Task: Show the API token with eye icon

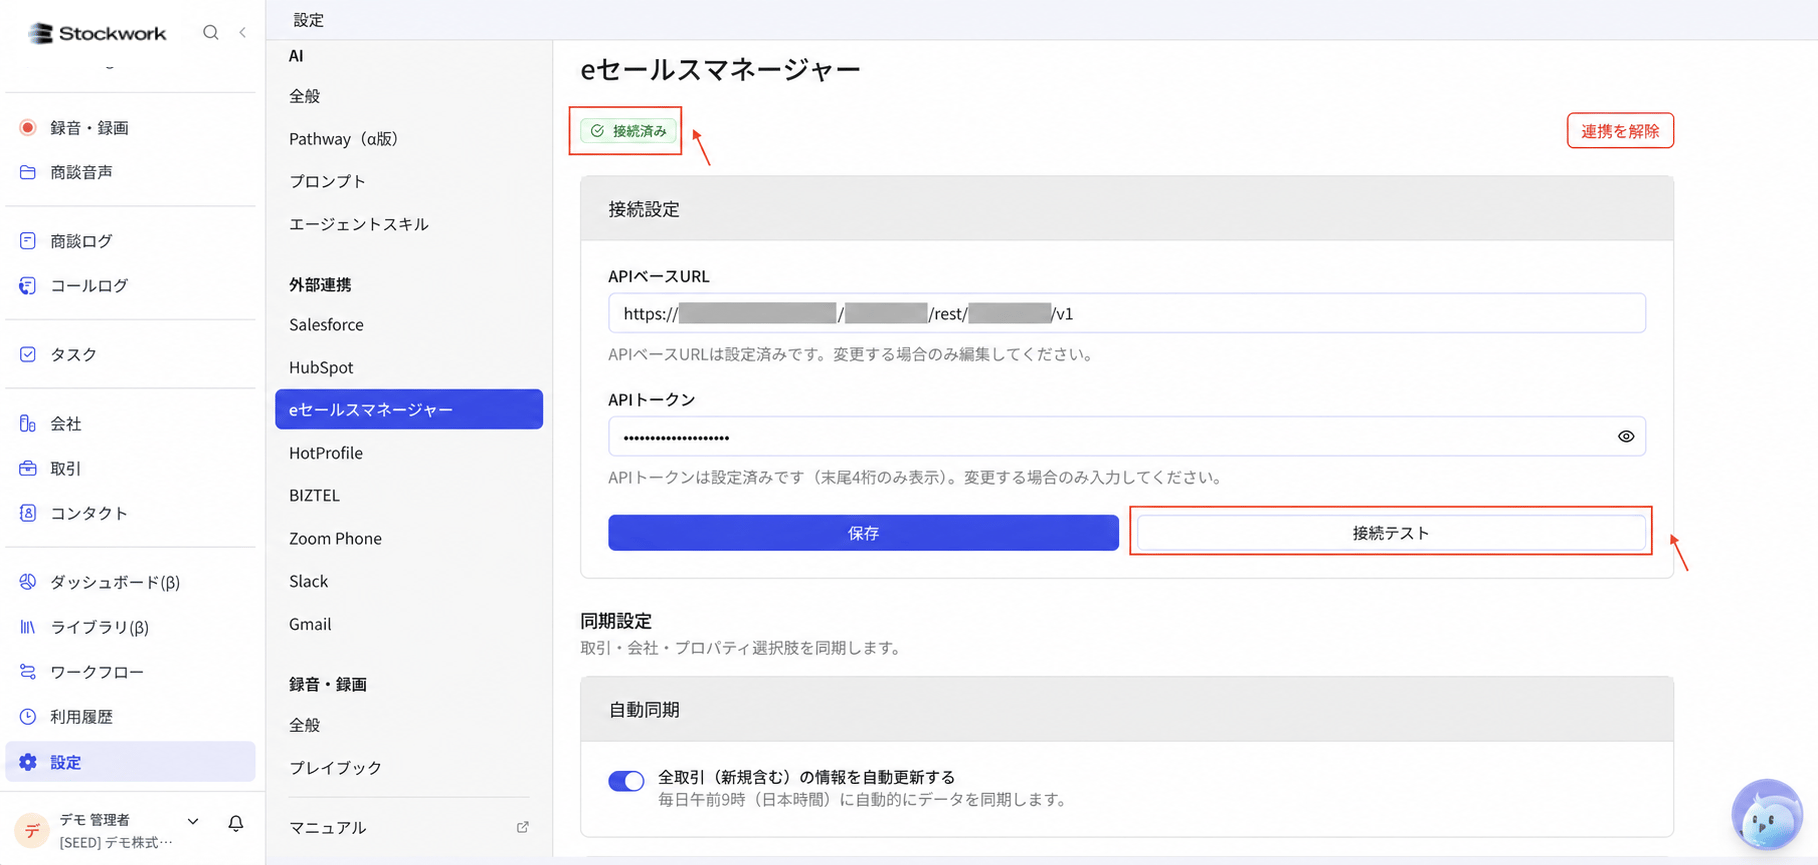Action: [x=1626, y=436]
